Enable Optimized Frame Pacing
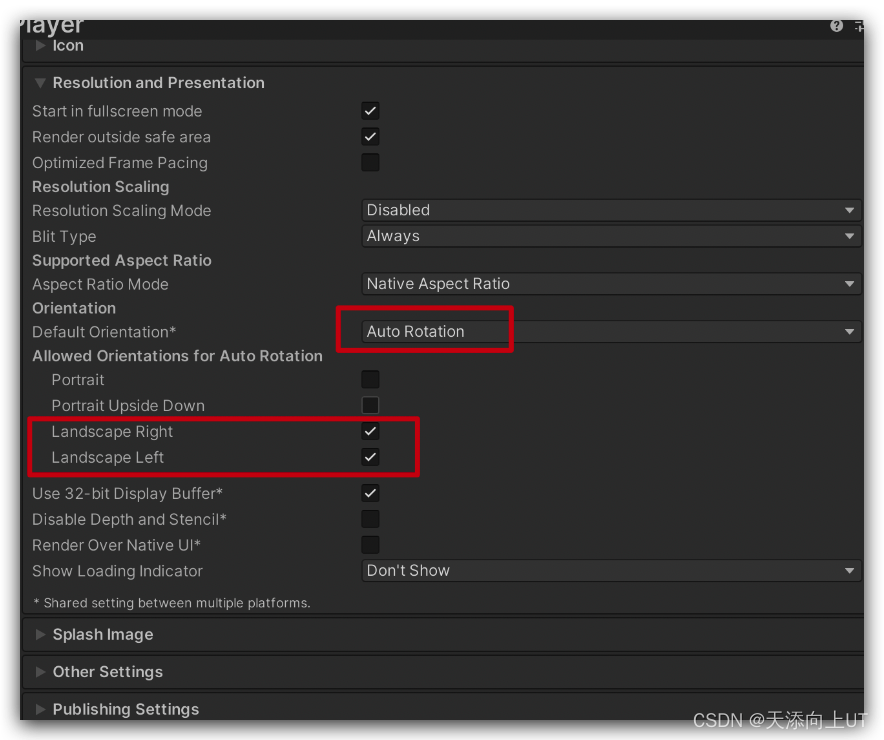Screen dimensions: 884x740 coord(370,163)
